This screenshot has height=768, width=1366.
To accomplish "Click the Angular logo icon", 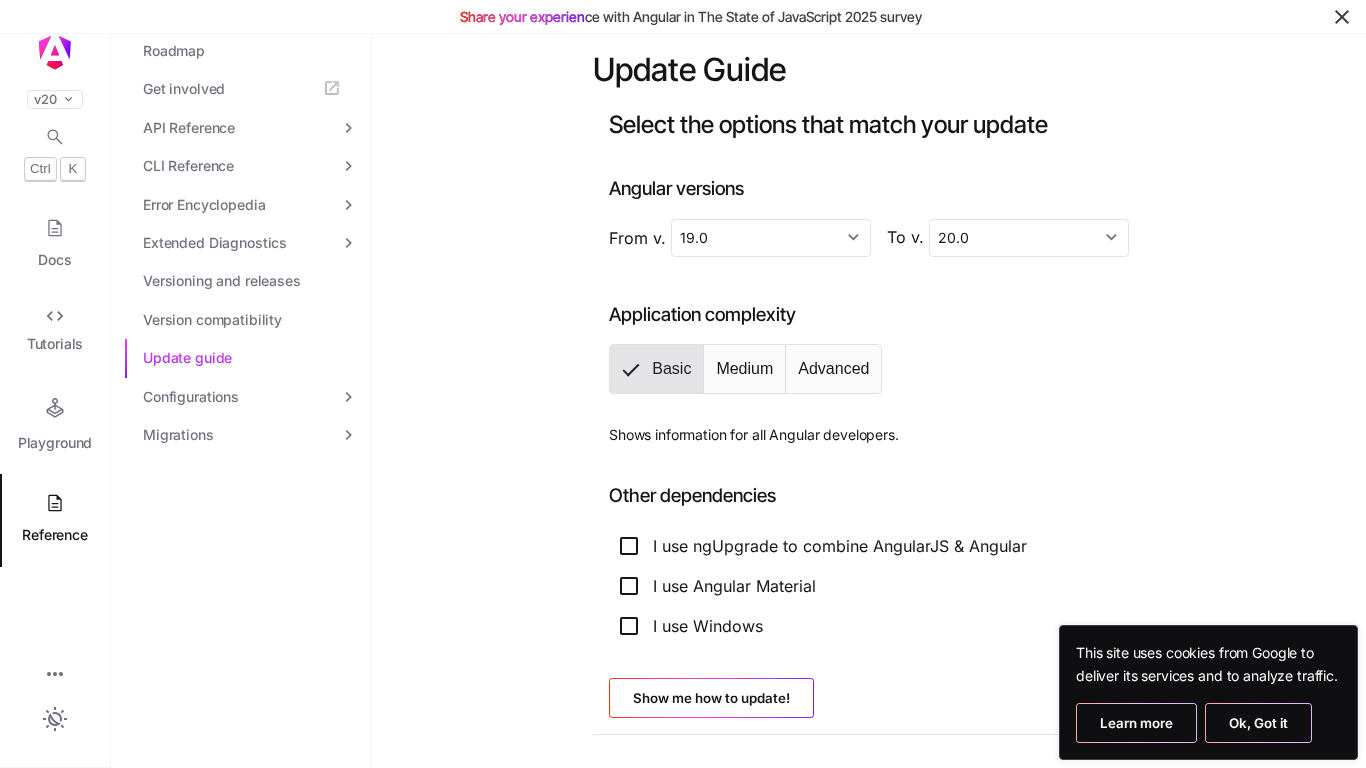I will [55, 52].
